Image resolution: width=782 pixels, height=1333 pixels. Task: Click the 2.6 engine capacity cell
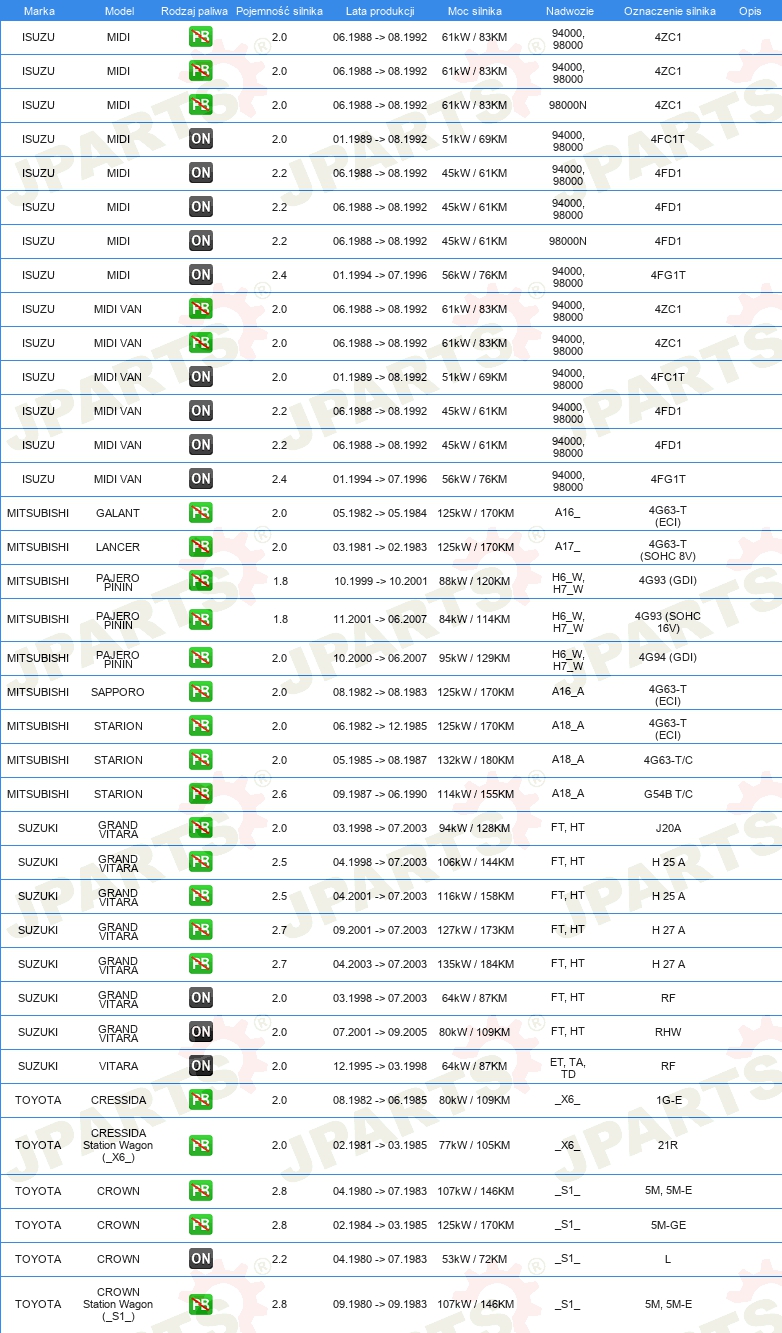279,794
